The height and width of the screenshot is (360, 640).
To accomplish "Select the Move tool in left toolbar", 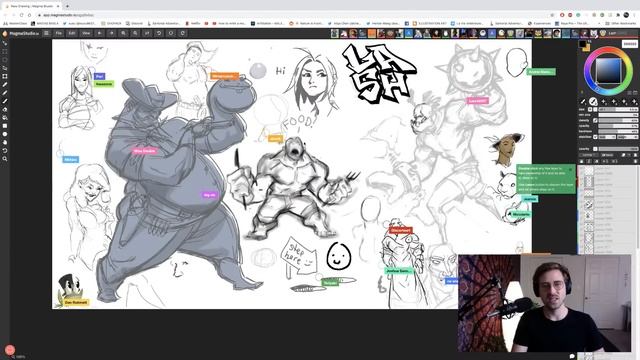I will tap(5, 43).
